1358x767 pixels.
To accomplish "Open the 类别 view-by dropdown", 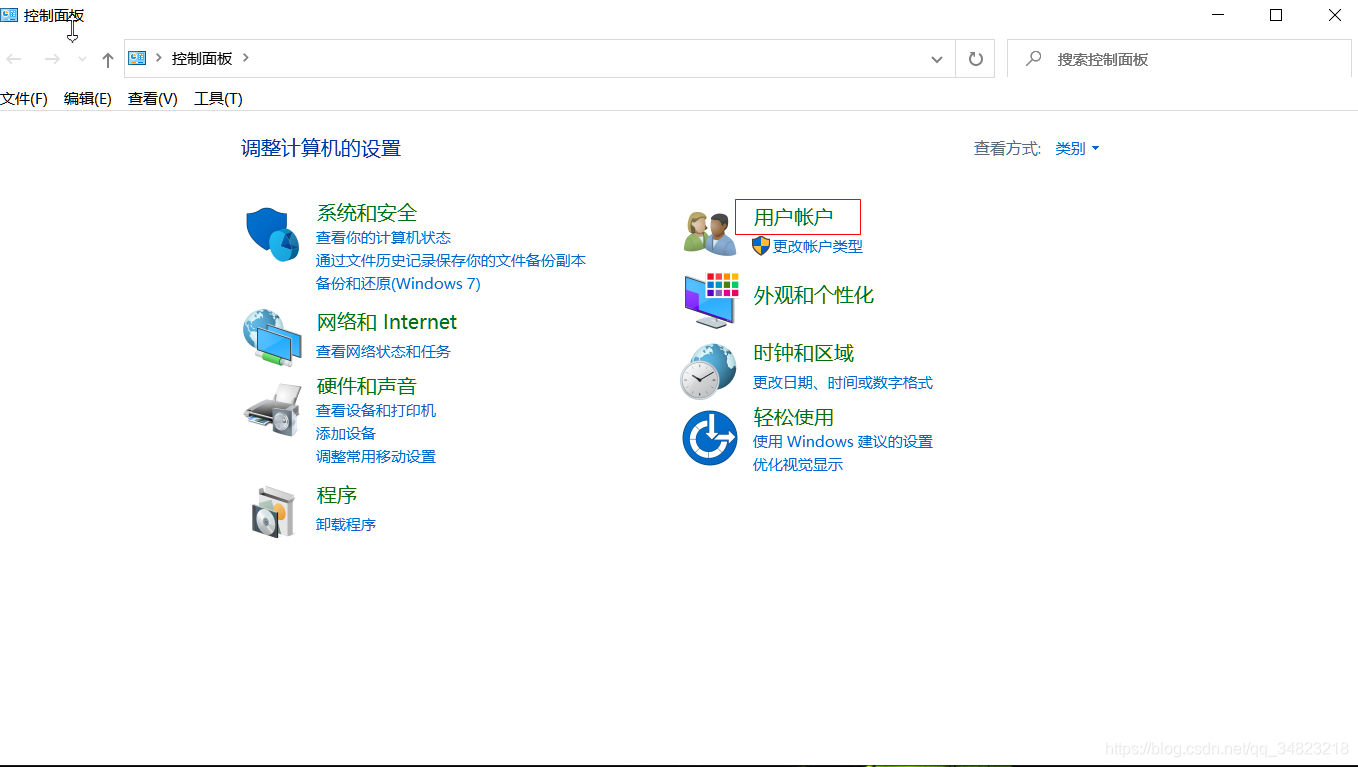I will (x=1077, y=148).
